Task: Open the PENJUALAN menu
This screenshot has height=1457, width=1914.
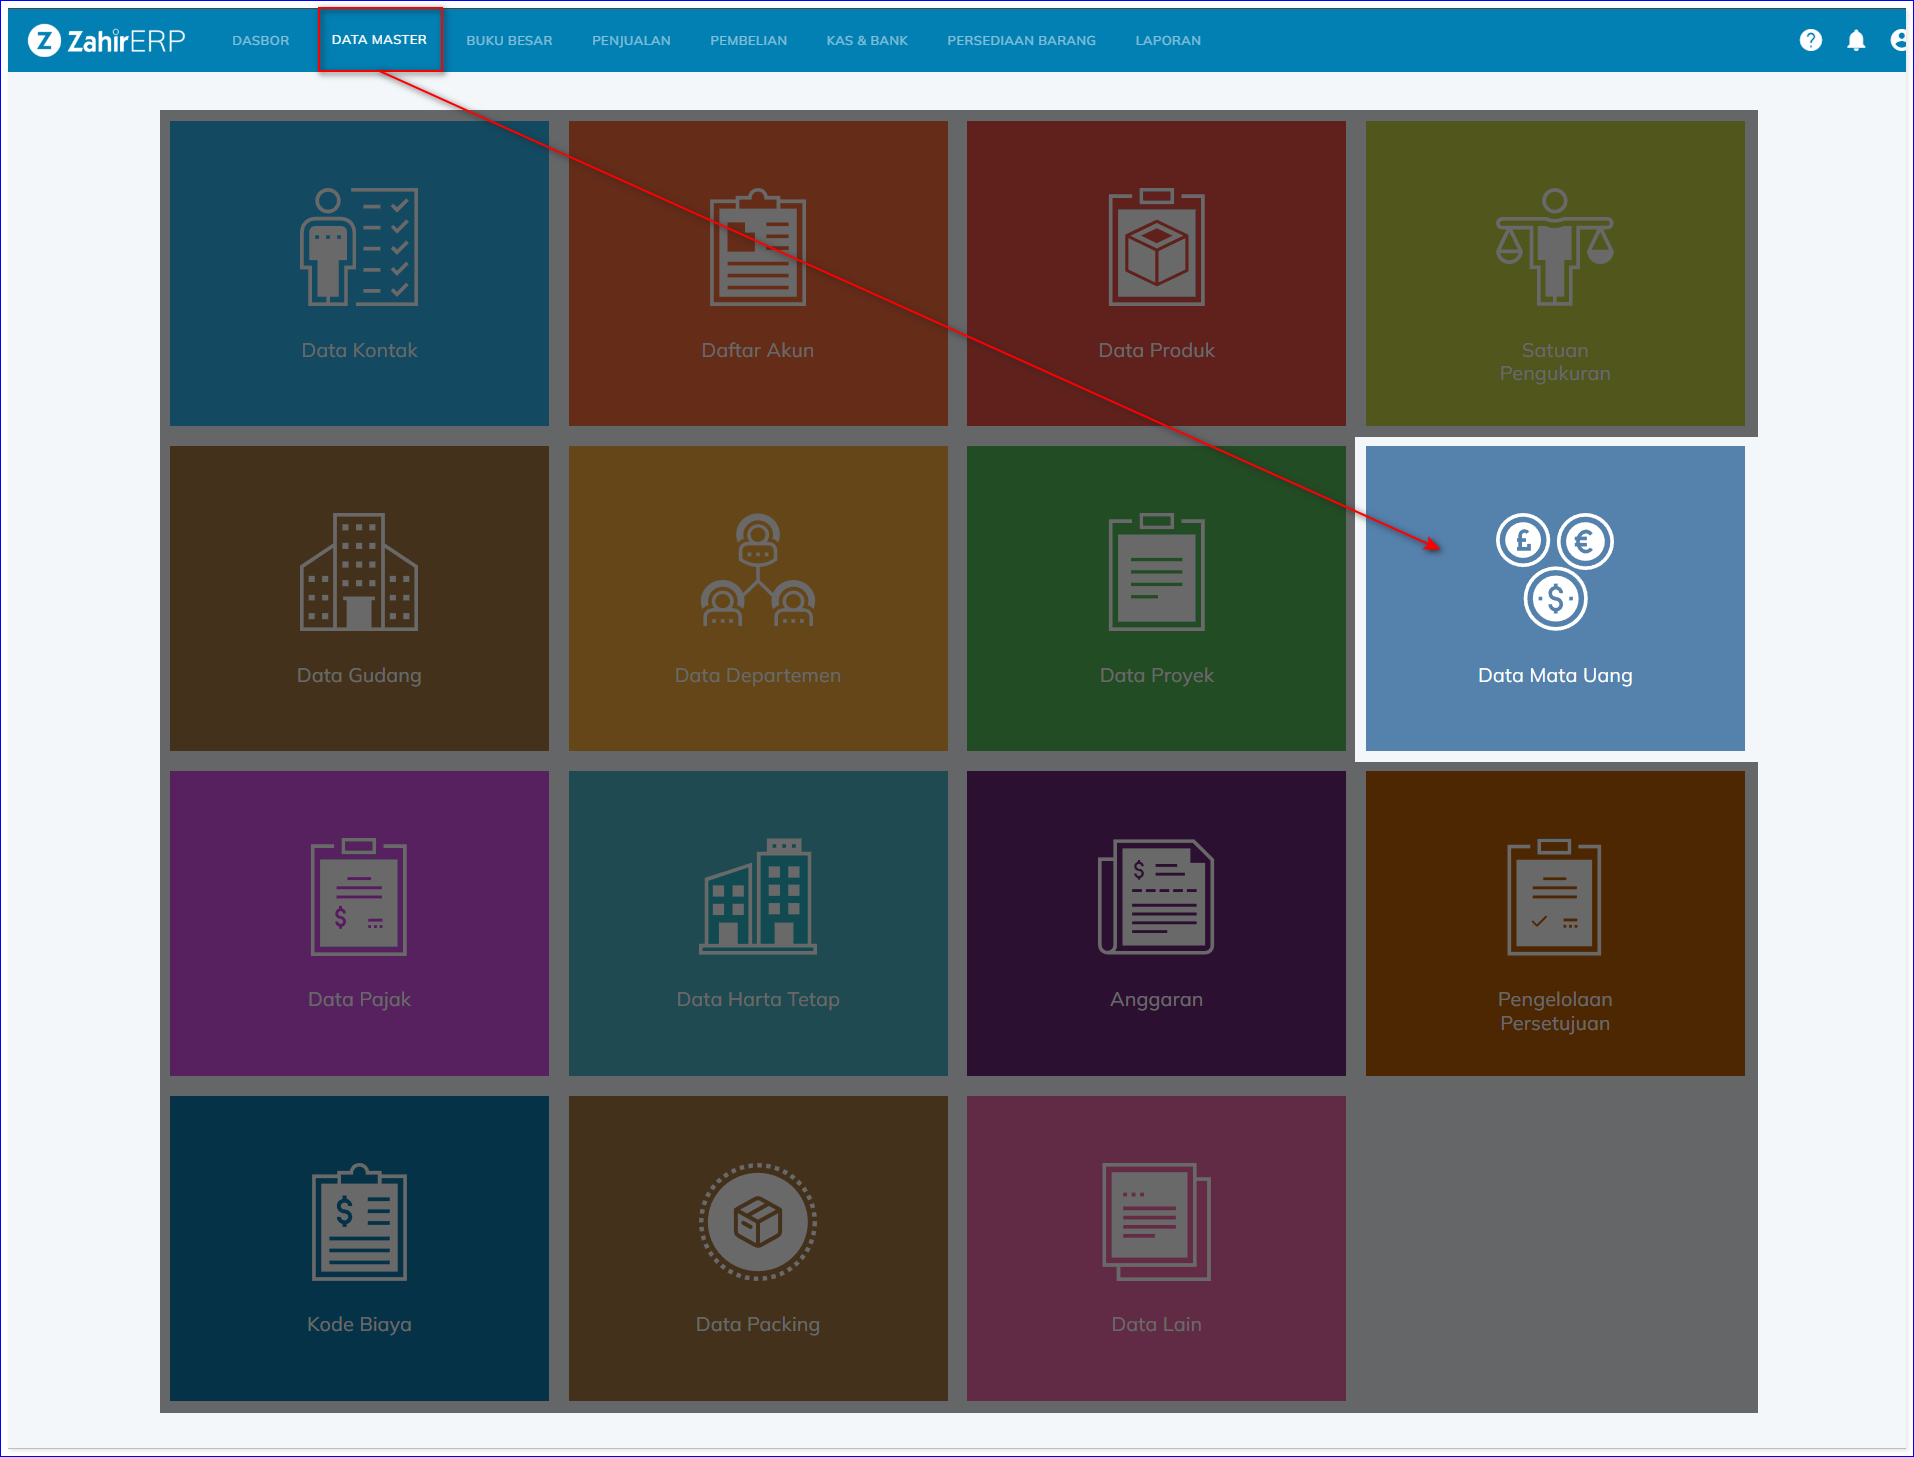Action: [631, 41]
